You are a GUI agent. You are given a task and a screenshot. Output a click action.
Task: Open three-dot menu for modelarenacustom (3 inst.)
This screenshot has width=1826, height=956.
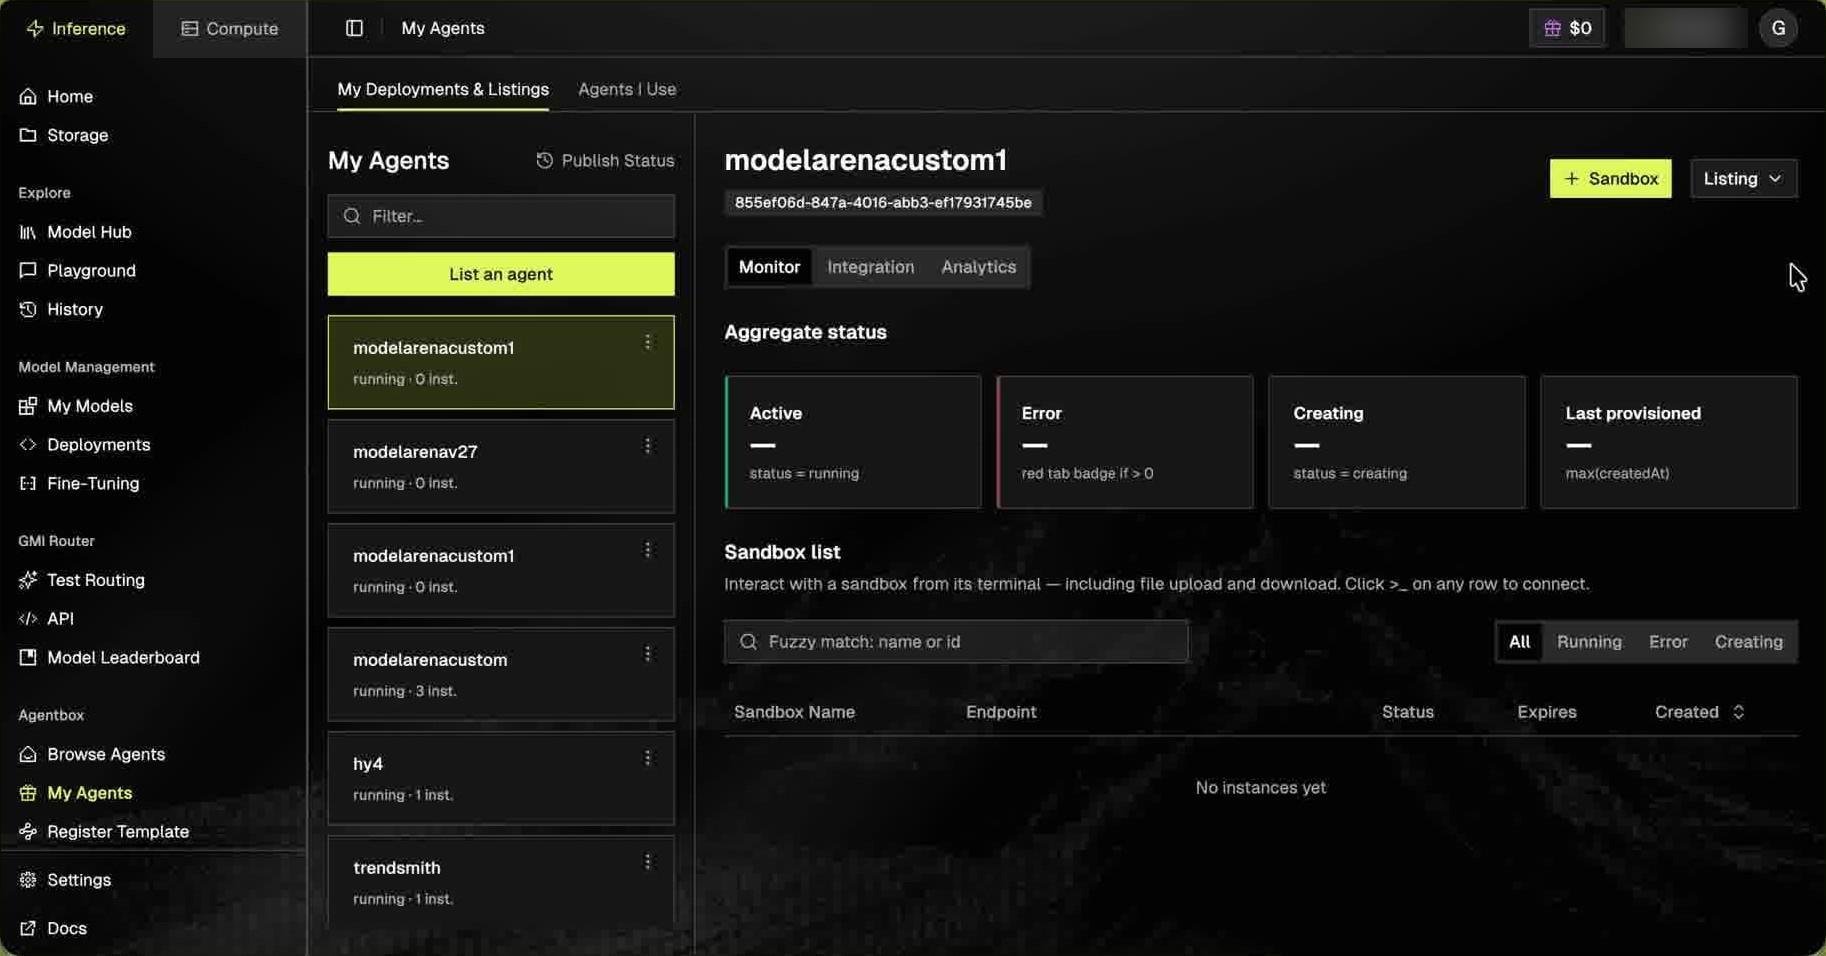click(x=648, y=654)
